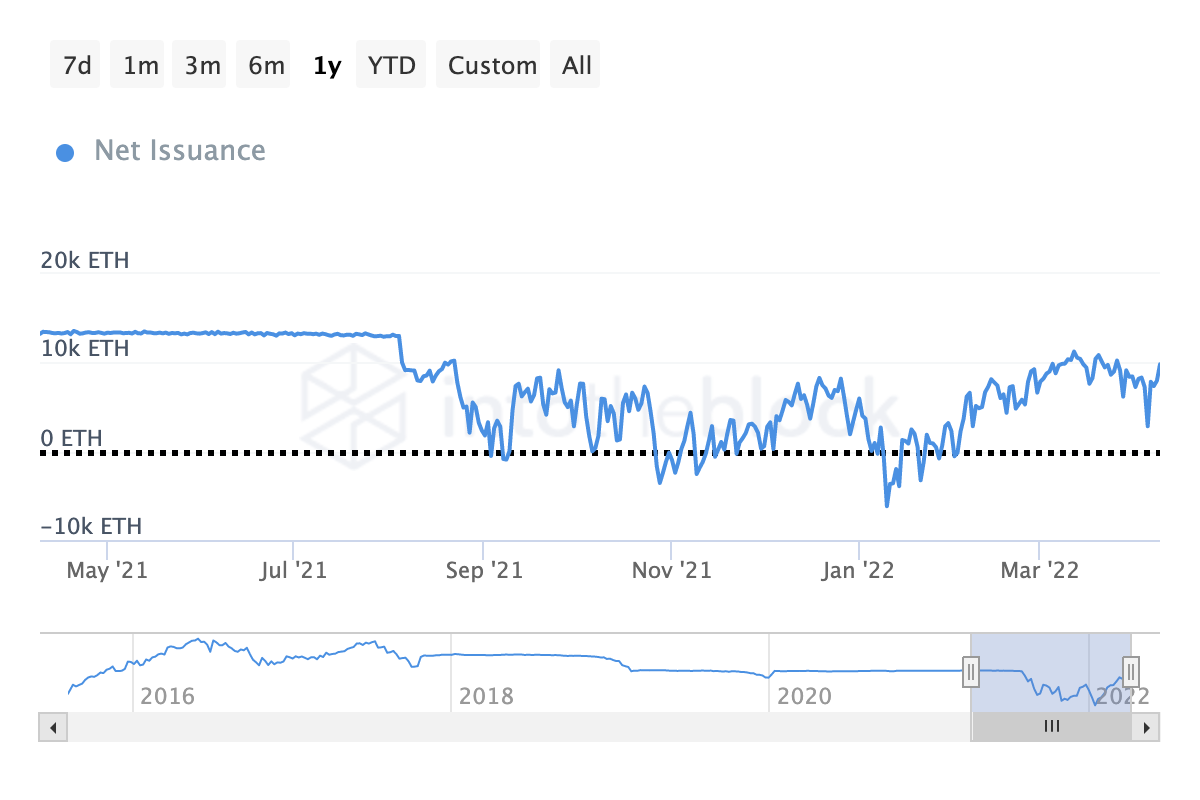The image size is (1200, 800).
Task: Open the Custom date range picker
Action: pos(492,65)
